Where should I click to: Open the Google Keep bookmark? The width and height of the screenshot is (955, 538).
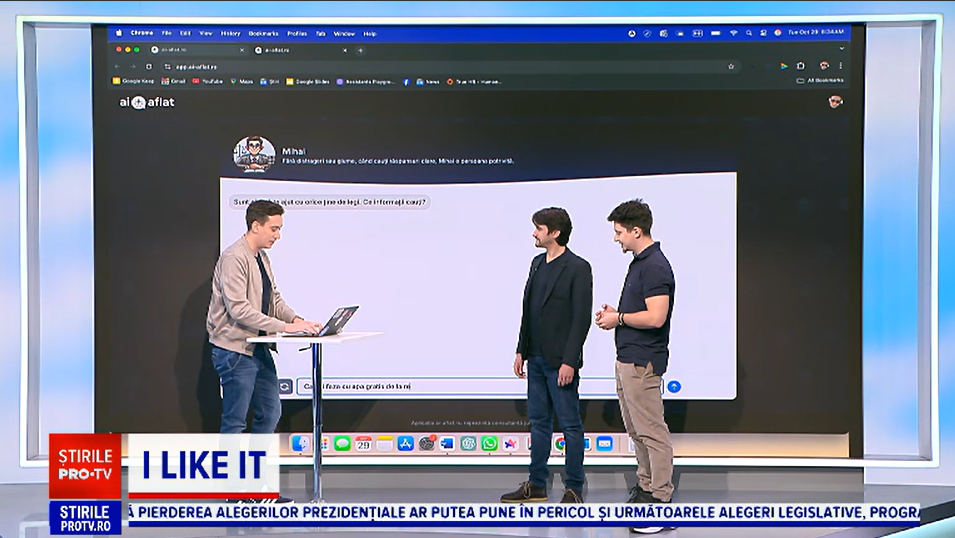pyautogui.click(x=133, y=81)
